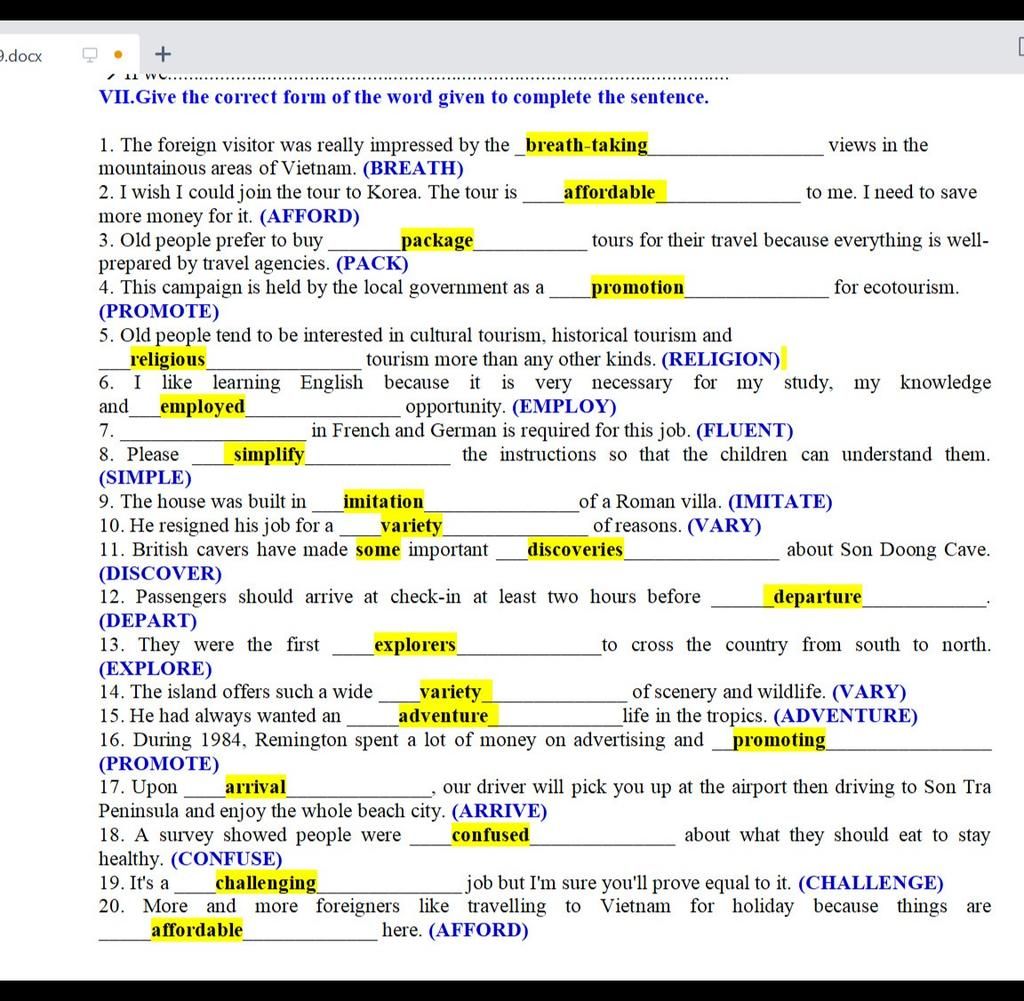Click the cue word "(PROMOTE)" after sentence 4
Image resolution: width=1024 pixels, height=1001 pixels.
tap(159, 311)
